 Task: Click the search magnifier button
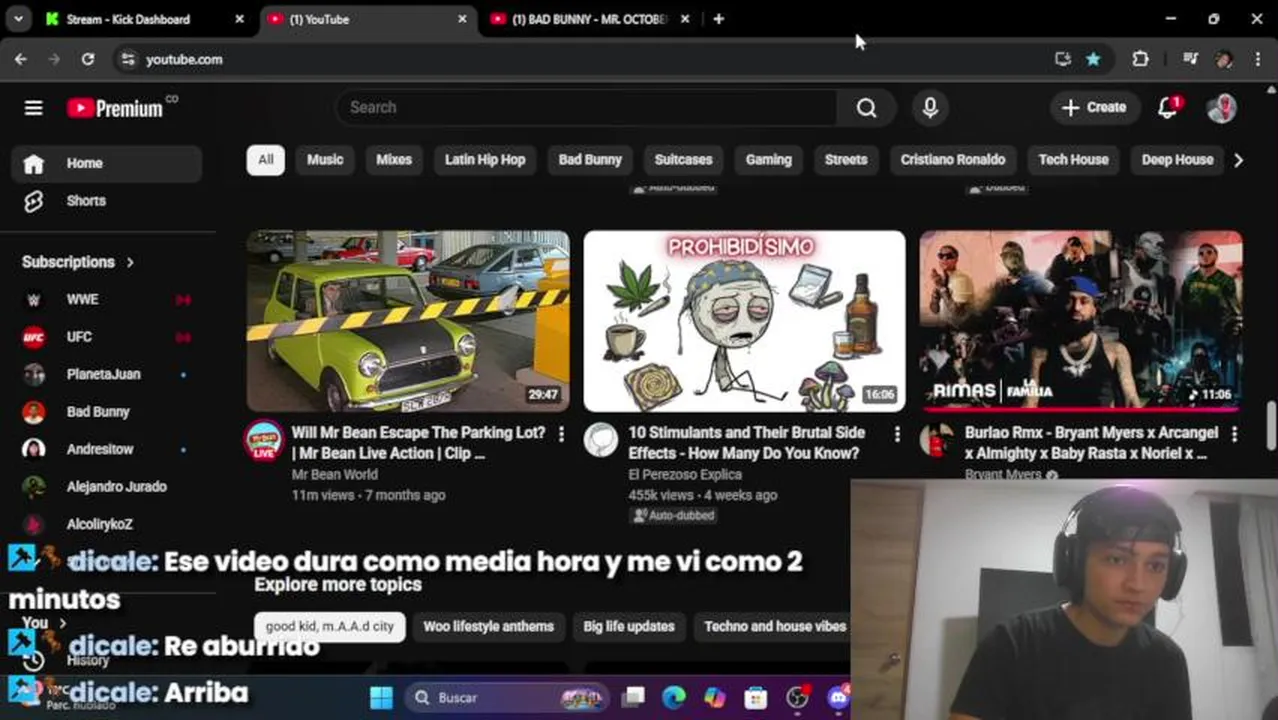click(x=866, y=108)
